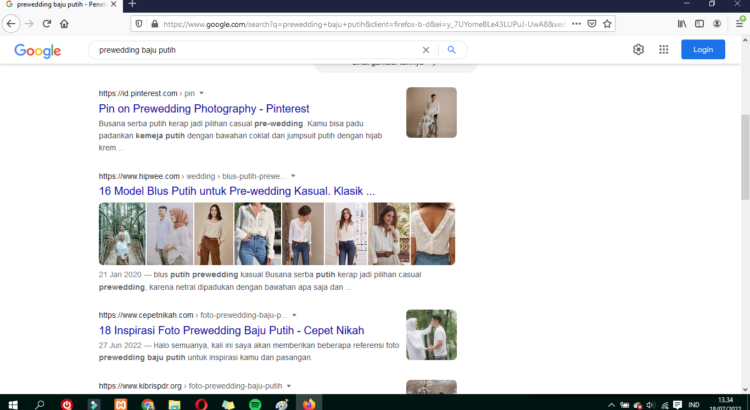Open the Google apps grid
Screen dimensions: 750x410
coord(663,50)
